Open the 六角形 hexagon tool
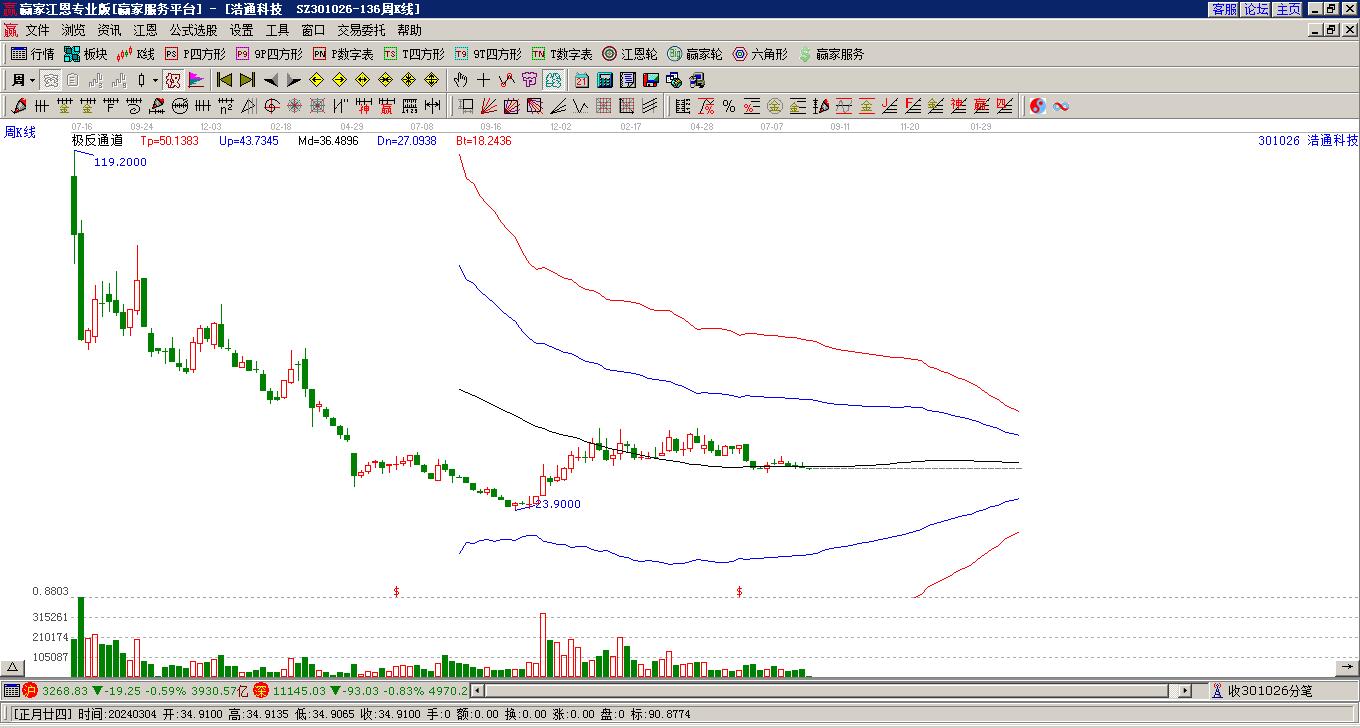The width and height of the screenshot is (1360, 728). (x=760, y=54)
